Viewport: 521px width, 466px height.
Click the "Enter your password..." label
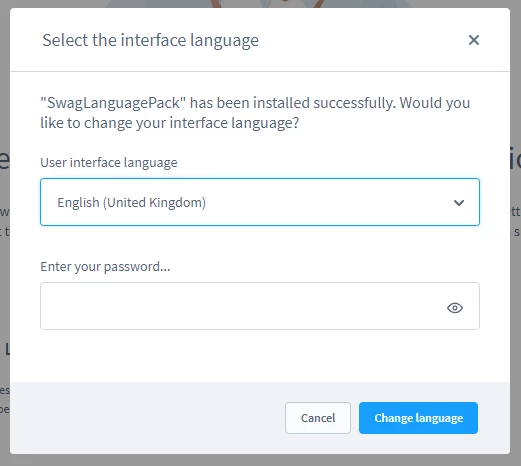click(105, 267)
